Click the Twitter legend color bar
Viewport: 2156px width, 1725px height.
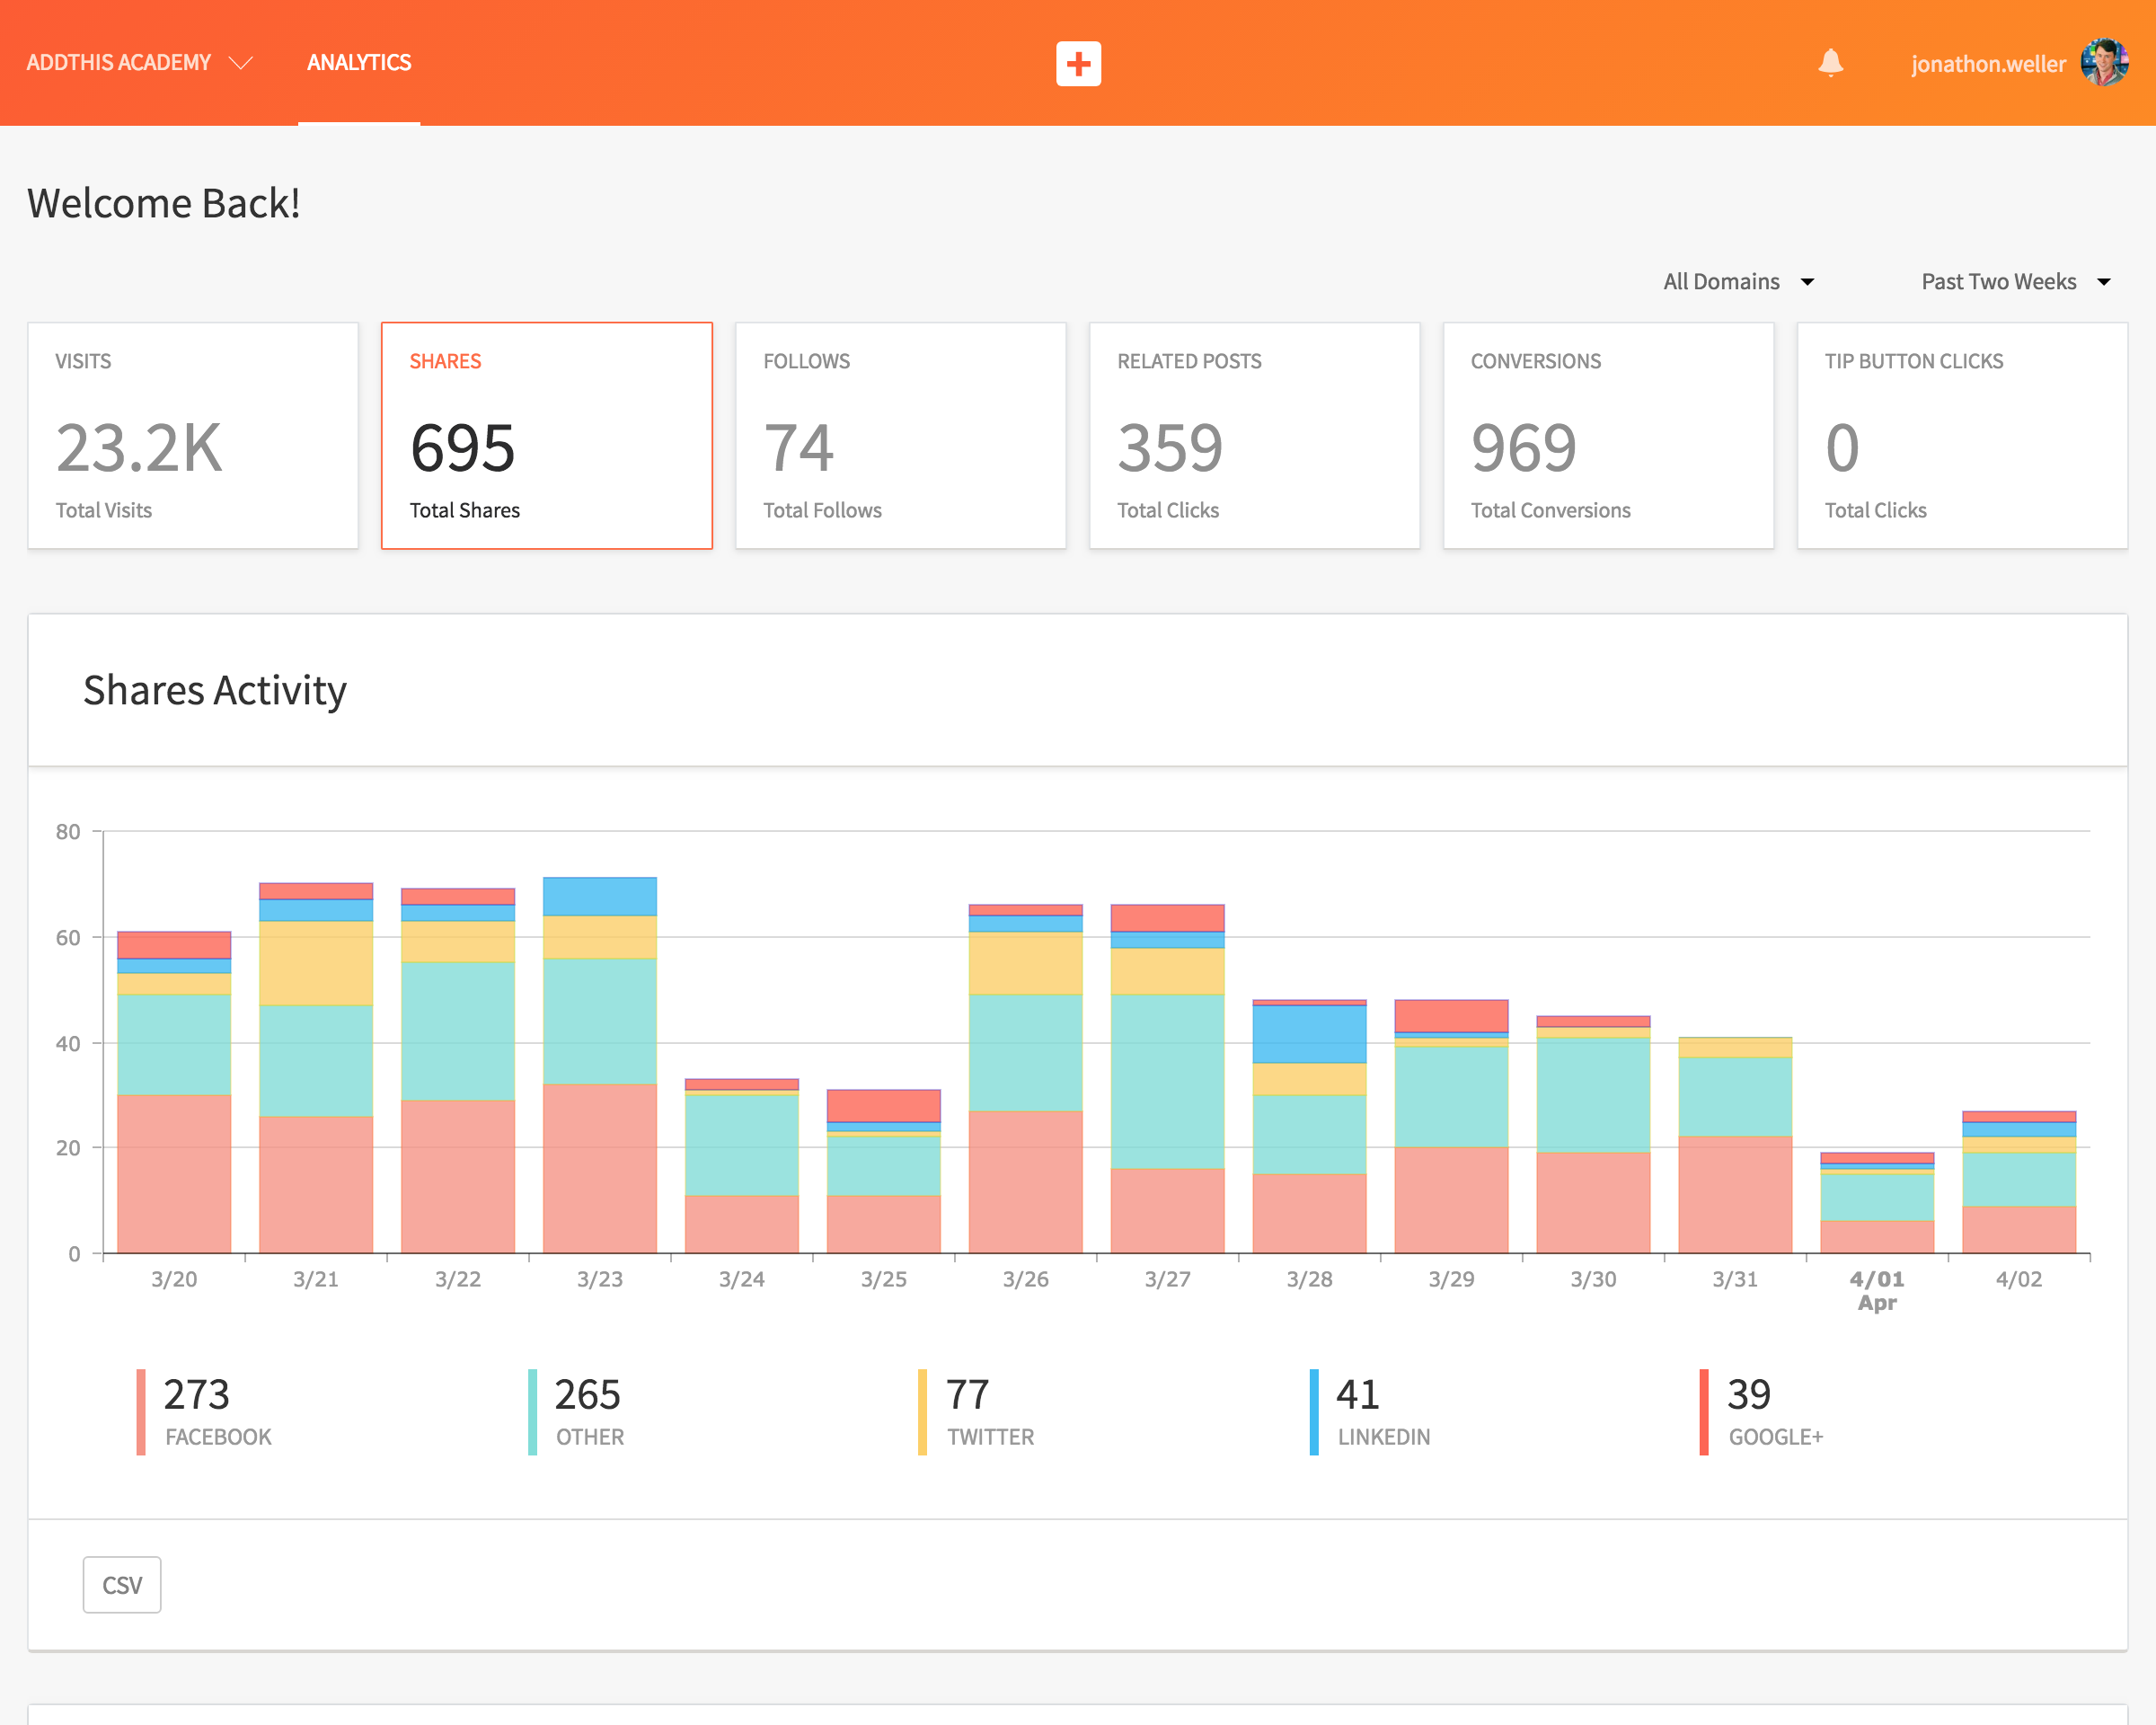click(x=922, y=1411)
